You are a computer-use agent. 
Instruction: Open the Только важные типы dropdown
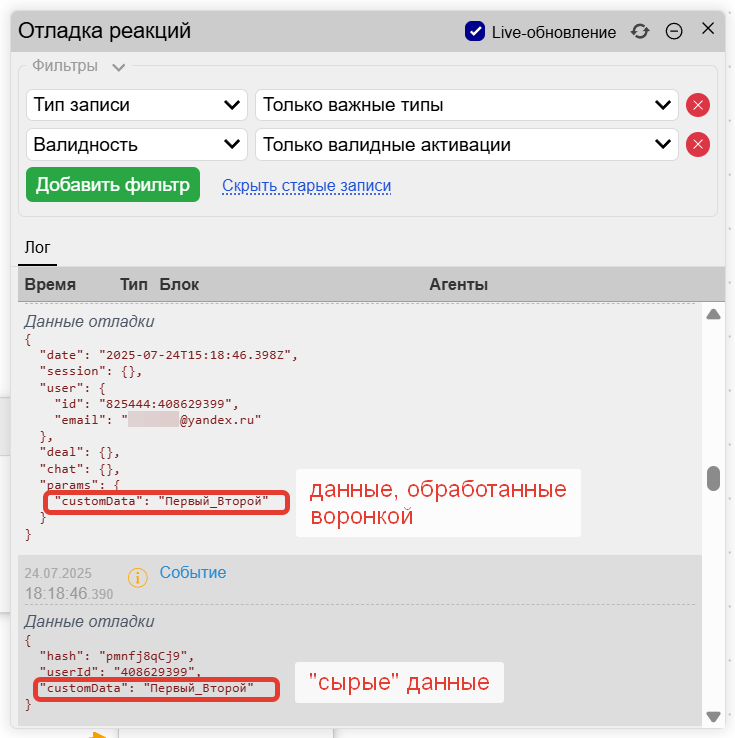point(466,105)
